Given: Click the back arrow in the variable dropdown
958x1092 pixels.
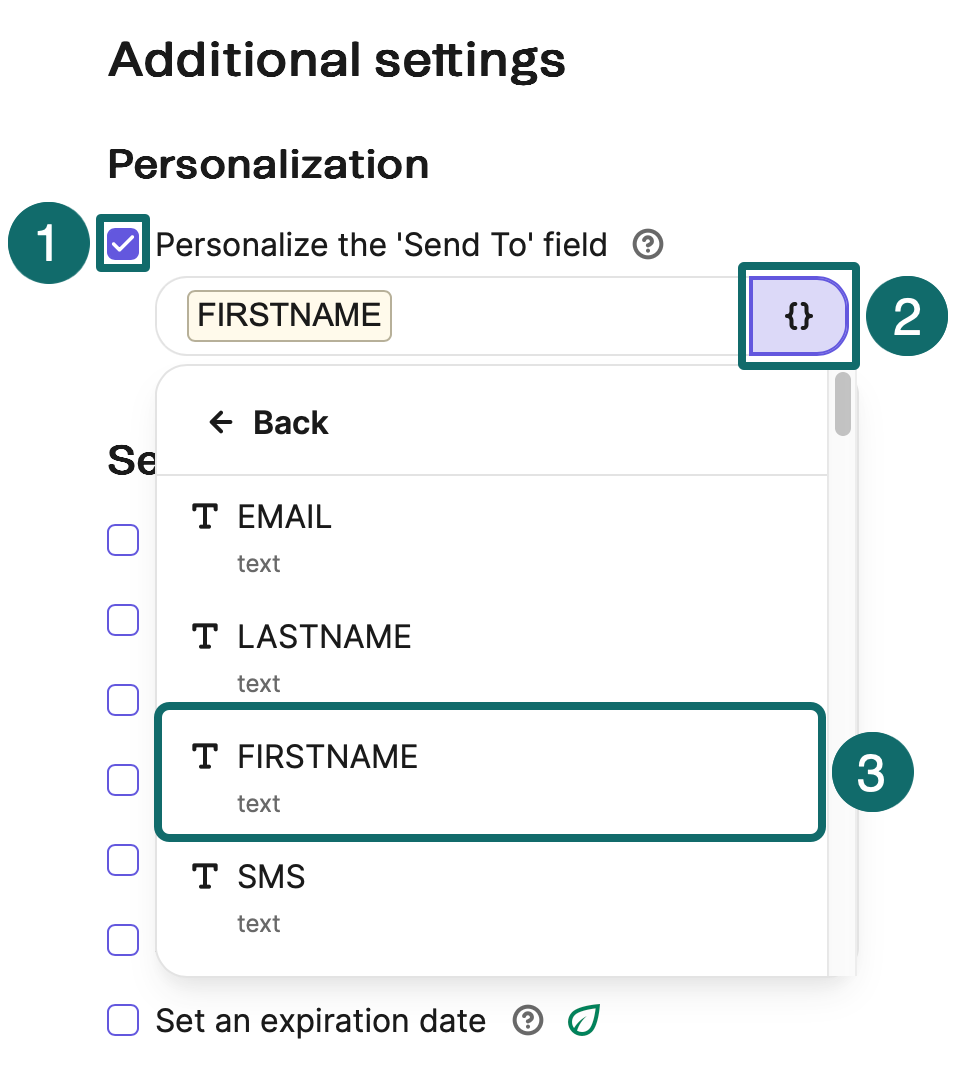Looking at the screenshot, I should [222, 422].
